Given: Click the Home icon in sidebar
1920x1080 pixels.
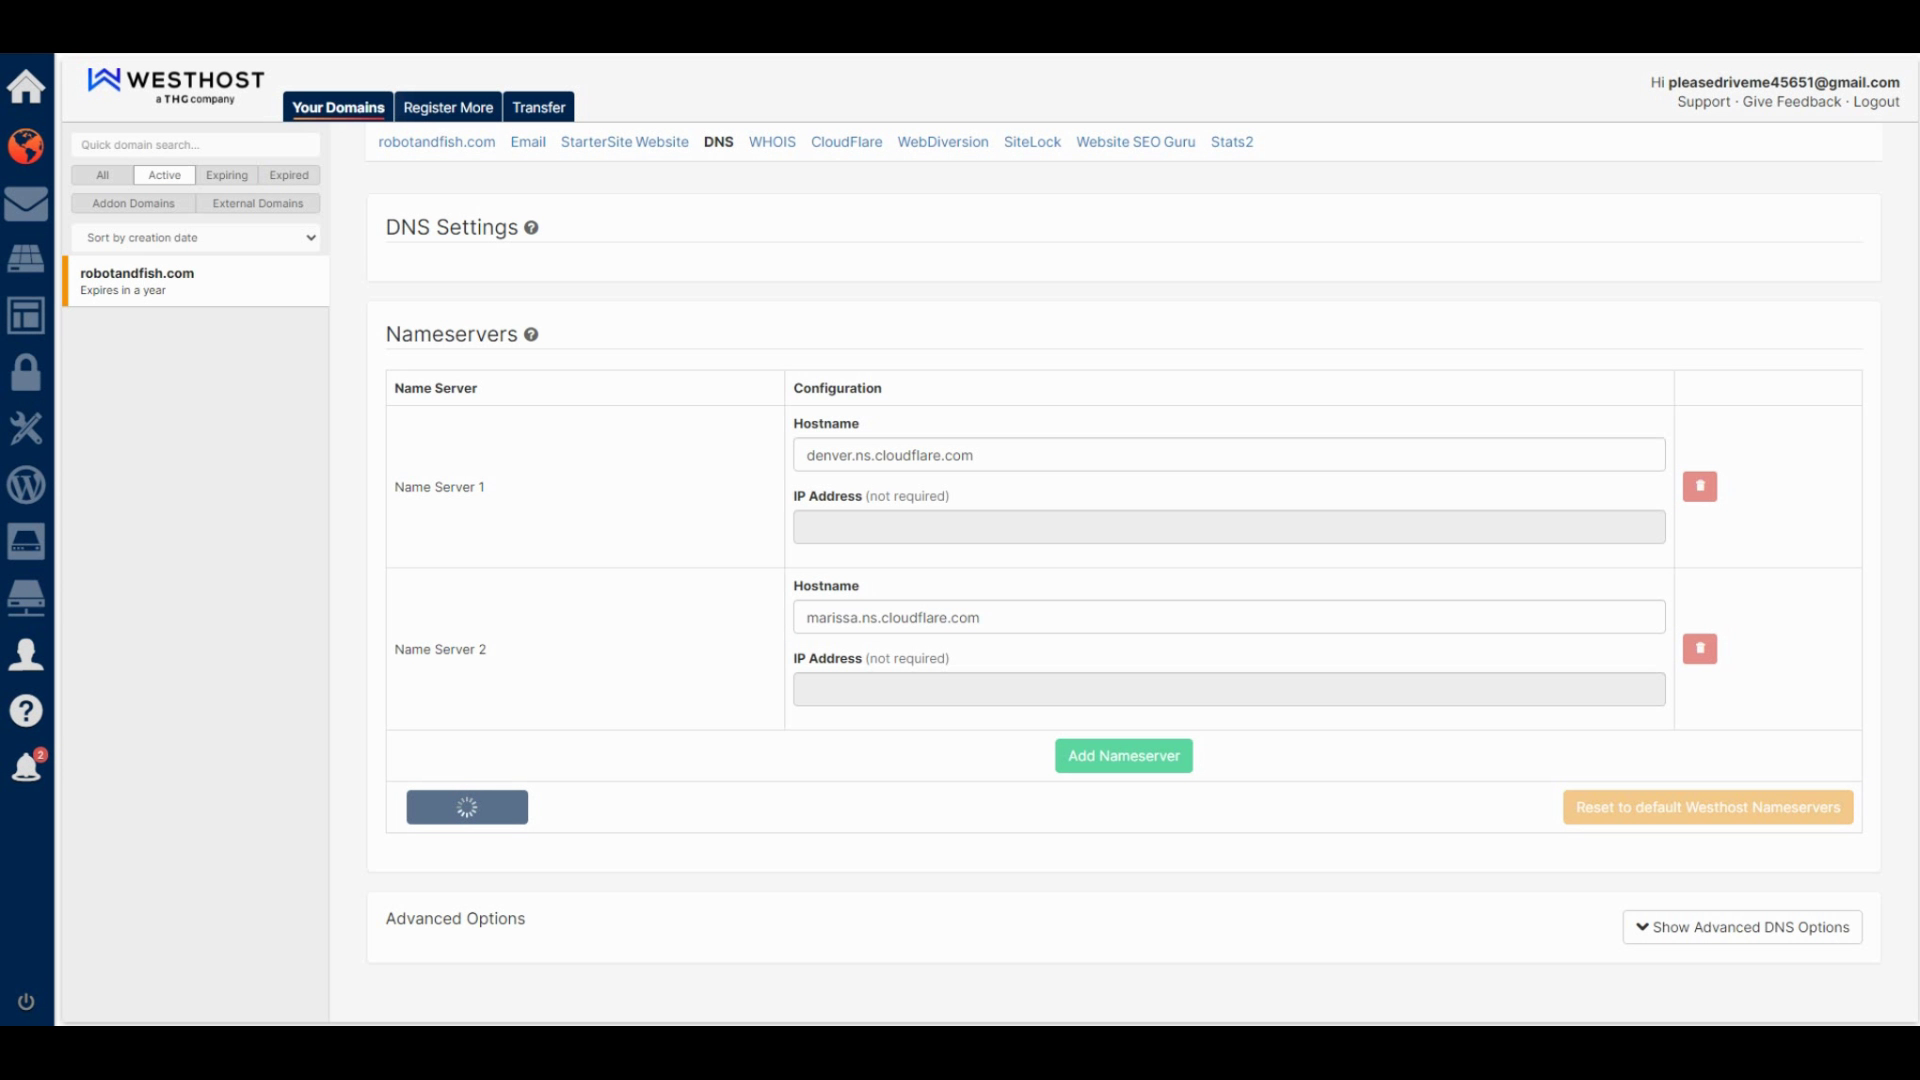Looking at the screenshot, I should coord(26,87).
